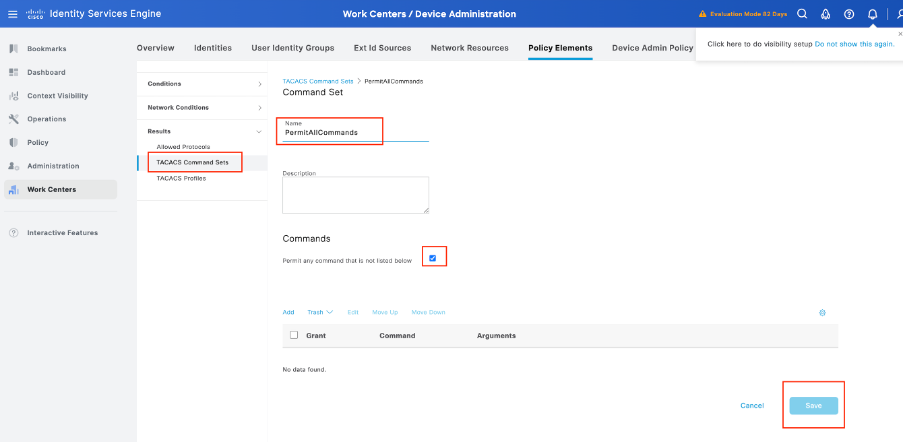Open the Device Admin Policy tab
The width and height of the screenshot is (904, 442).
tap(653, 48)
